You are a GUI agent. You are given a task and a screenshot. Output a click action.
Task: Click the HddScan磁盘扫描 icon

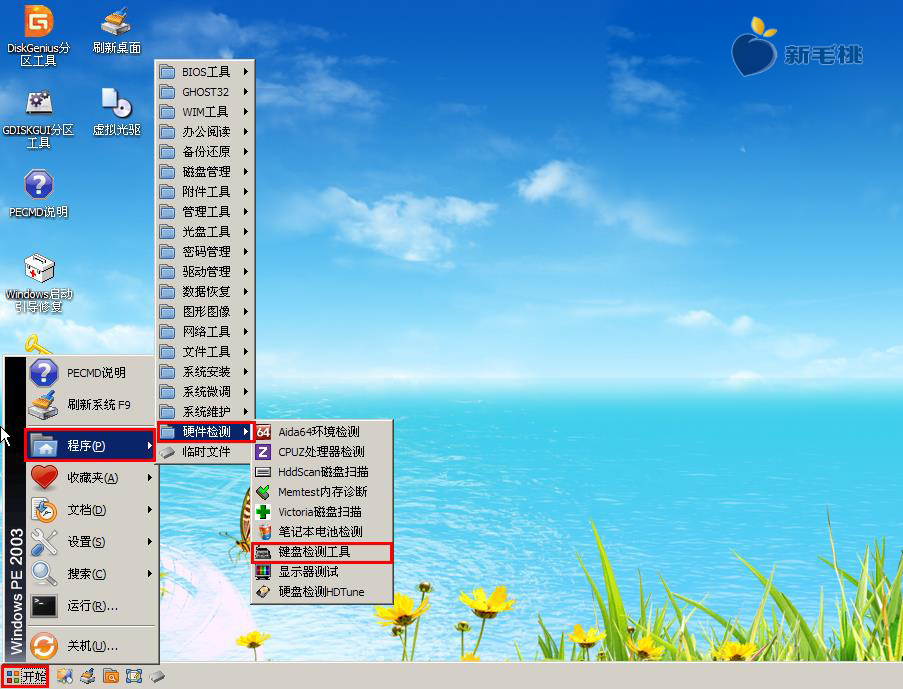point(263,472)
